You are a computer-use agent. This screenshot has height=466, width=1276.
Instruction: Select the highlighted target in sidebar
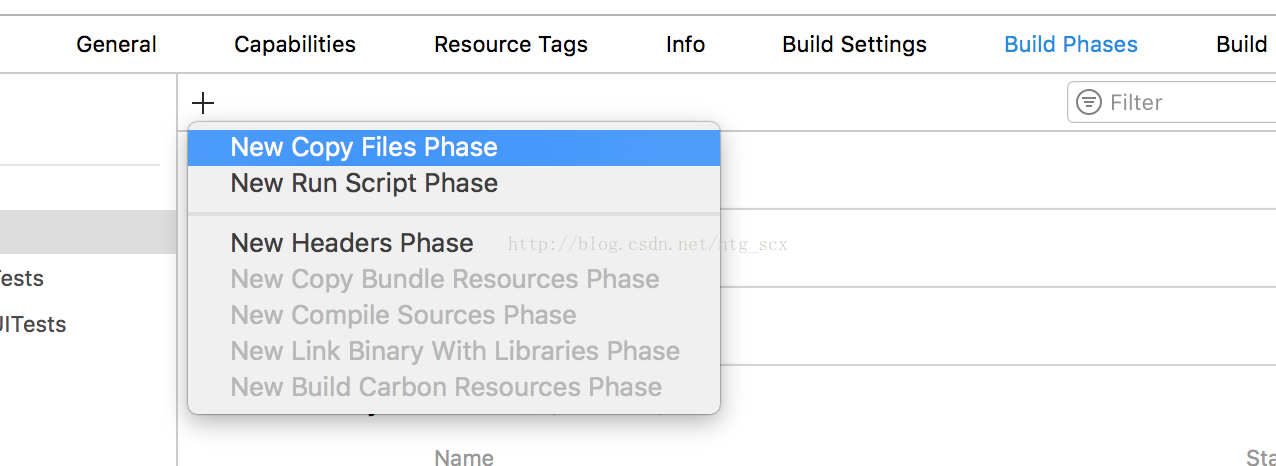tap(88, 232)
